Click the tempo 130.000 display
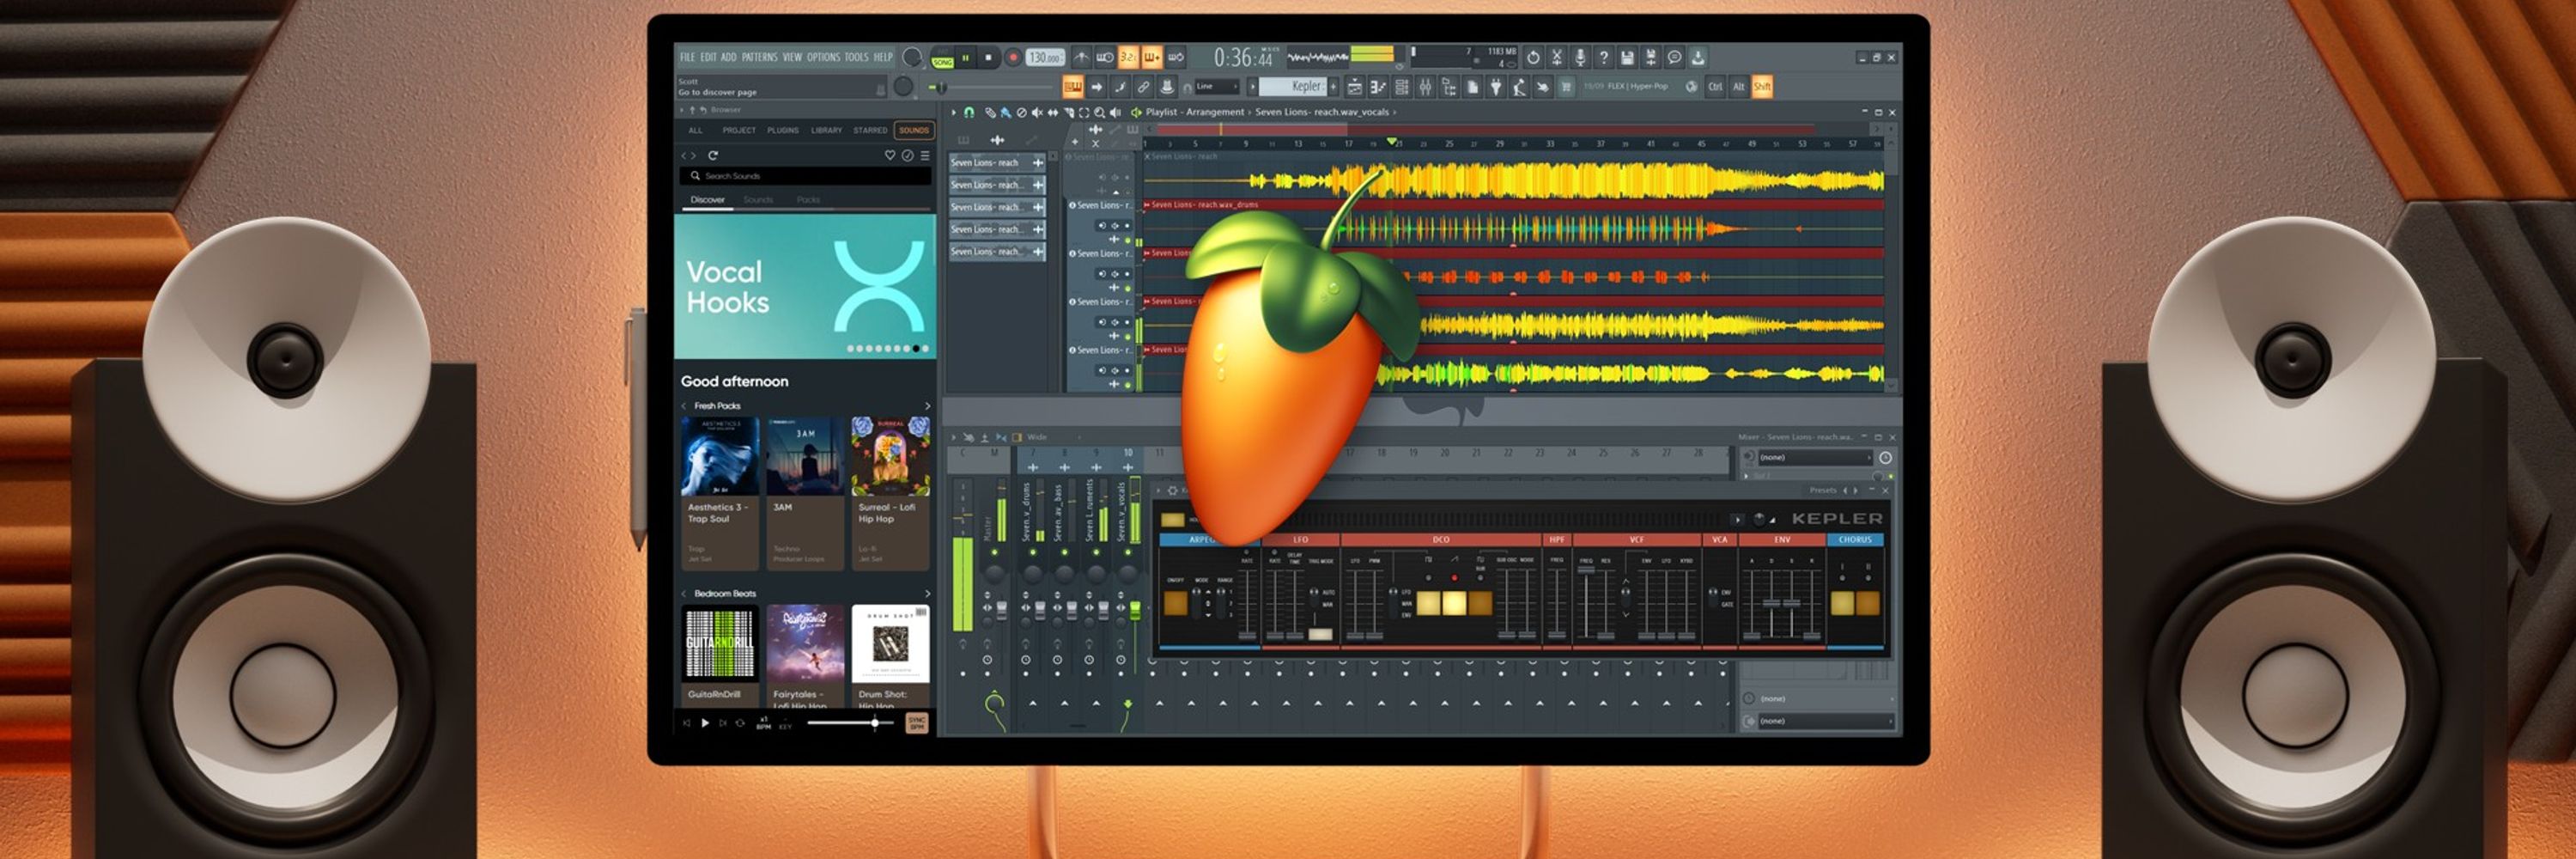The height and width of the screenshot is (859, 2576). tap(1044, 58)
